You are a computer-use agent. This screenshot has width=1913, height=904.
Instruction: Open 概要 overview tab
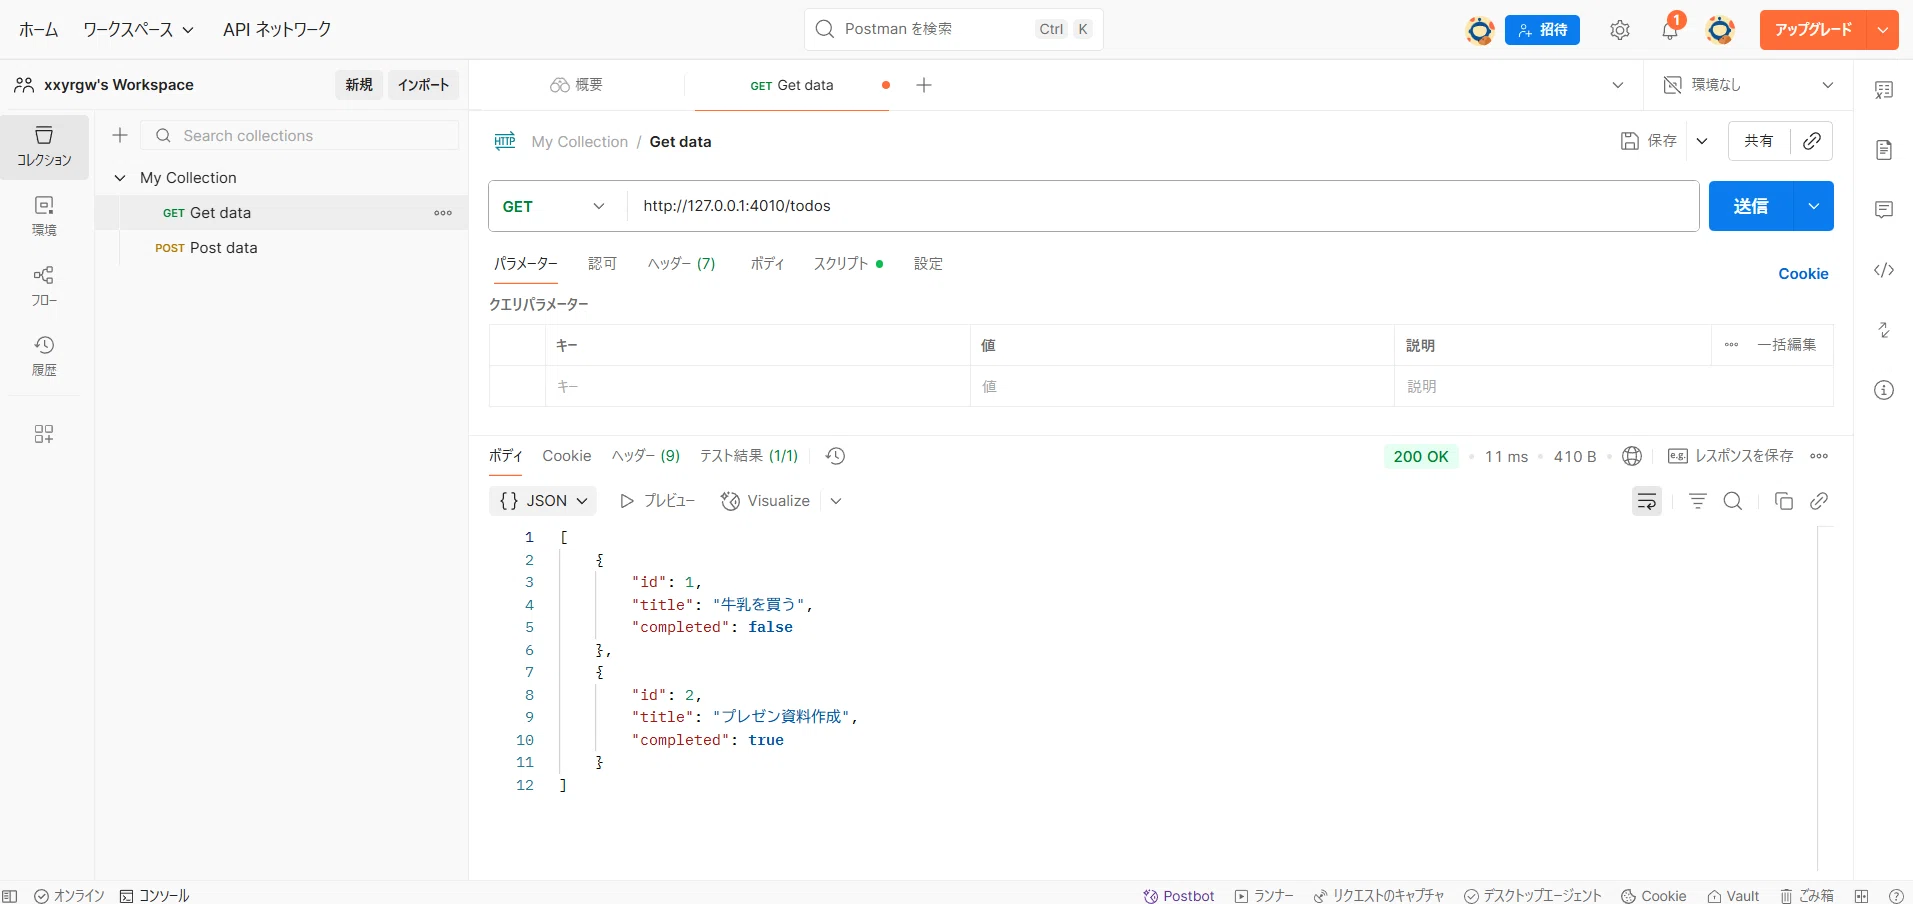(577, 85)
